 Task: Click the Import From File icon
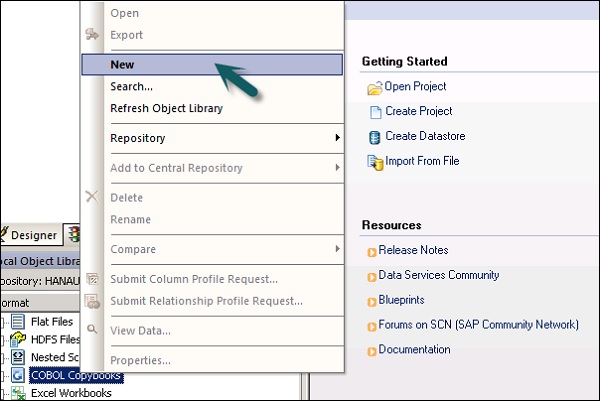click(x=375, y=162)
